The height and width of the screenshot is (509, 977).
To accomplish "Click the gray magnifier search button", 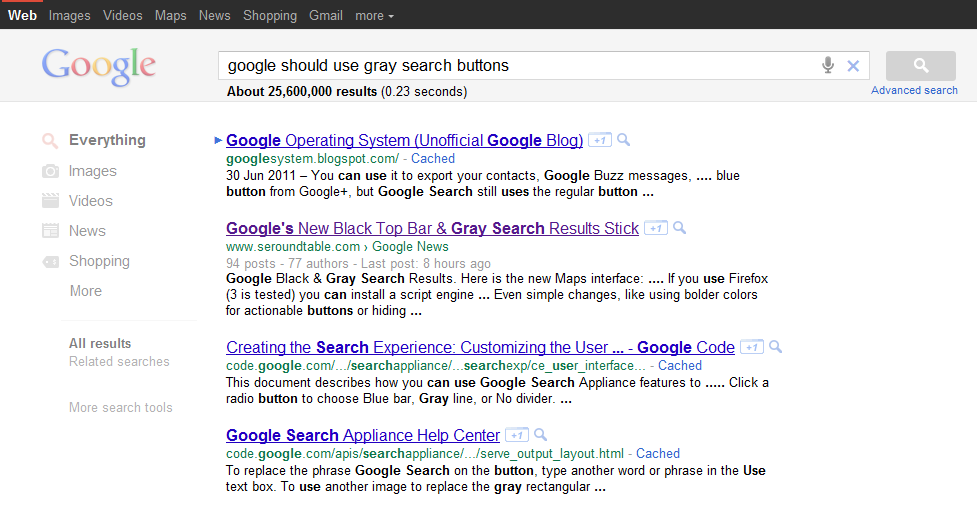I will tap(920, 65).
